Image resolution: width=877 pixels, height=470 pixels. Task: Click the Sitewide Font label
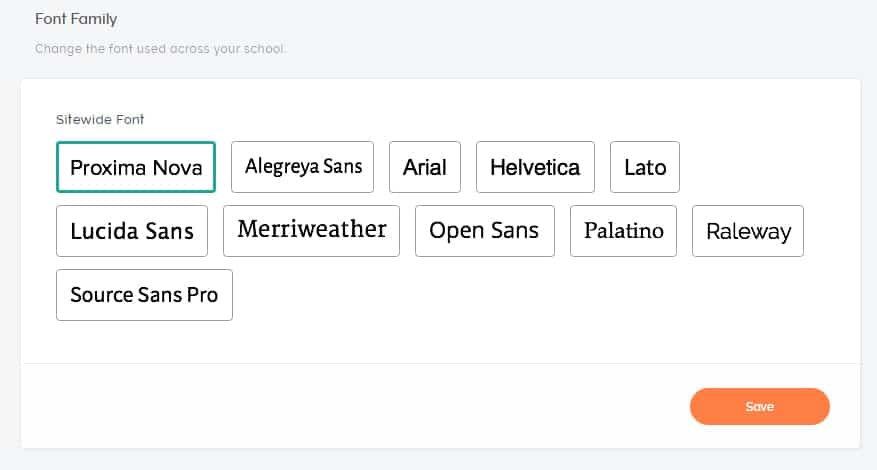[x=100, y=120]
